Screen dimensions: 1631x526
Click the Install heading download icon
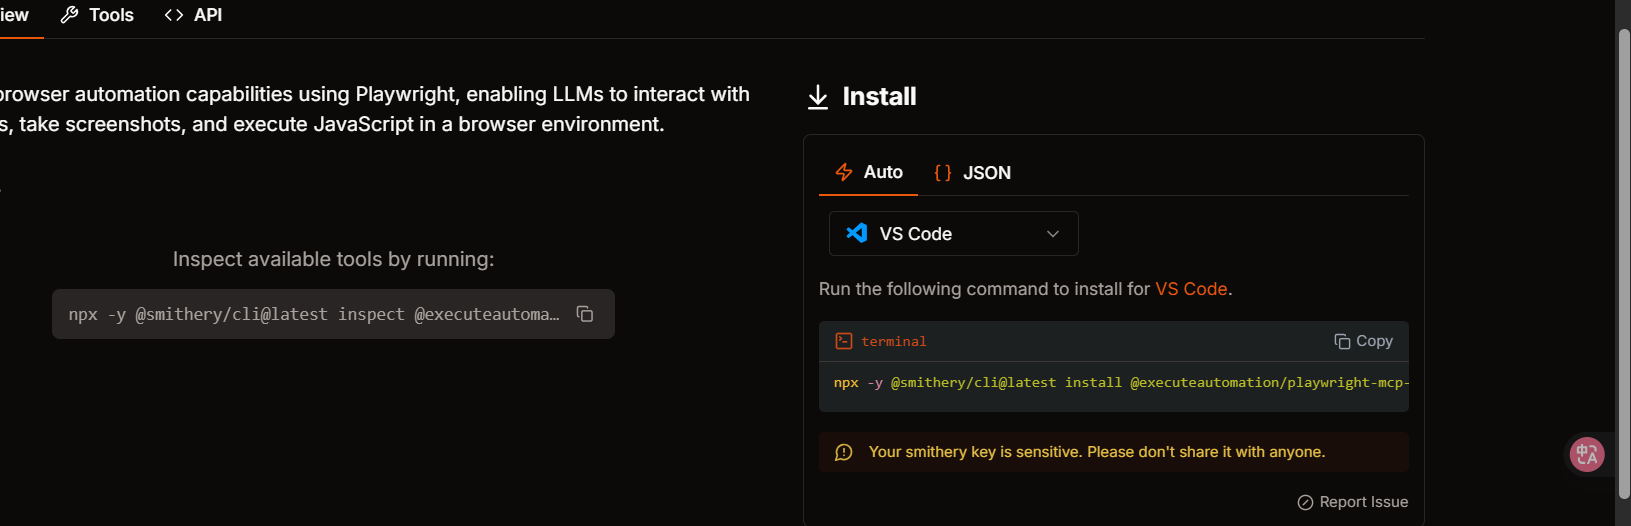point(818,97)
